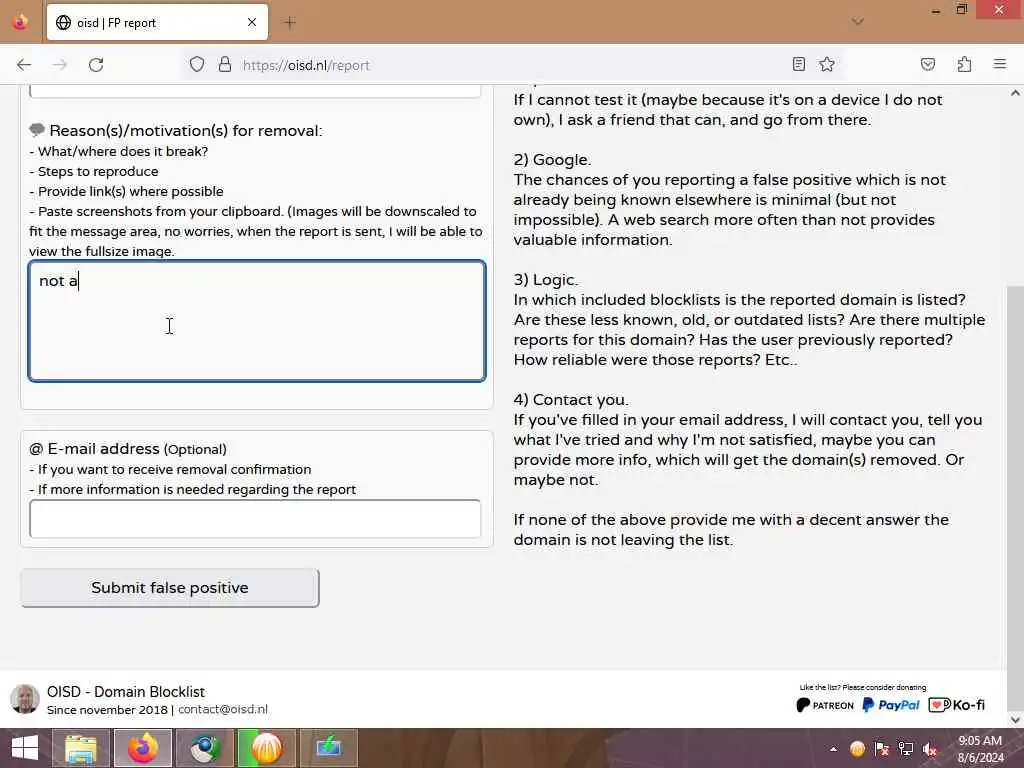Image resolution: width=1024 pixels, height=768 pixels.
Task: Click Submit false positive button
Action: tap(170, 588)
